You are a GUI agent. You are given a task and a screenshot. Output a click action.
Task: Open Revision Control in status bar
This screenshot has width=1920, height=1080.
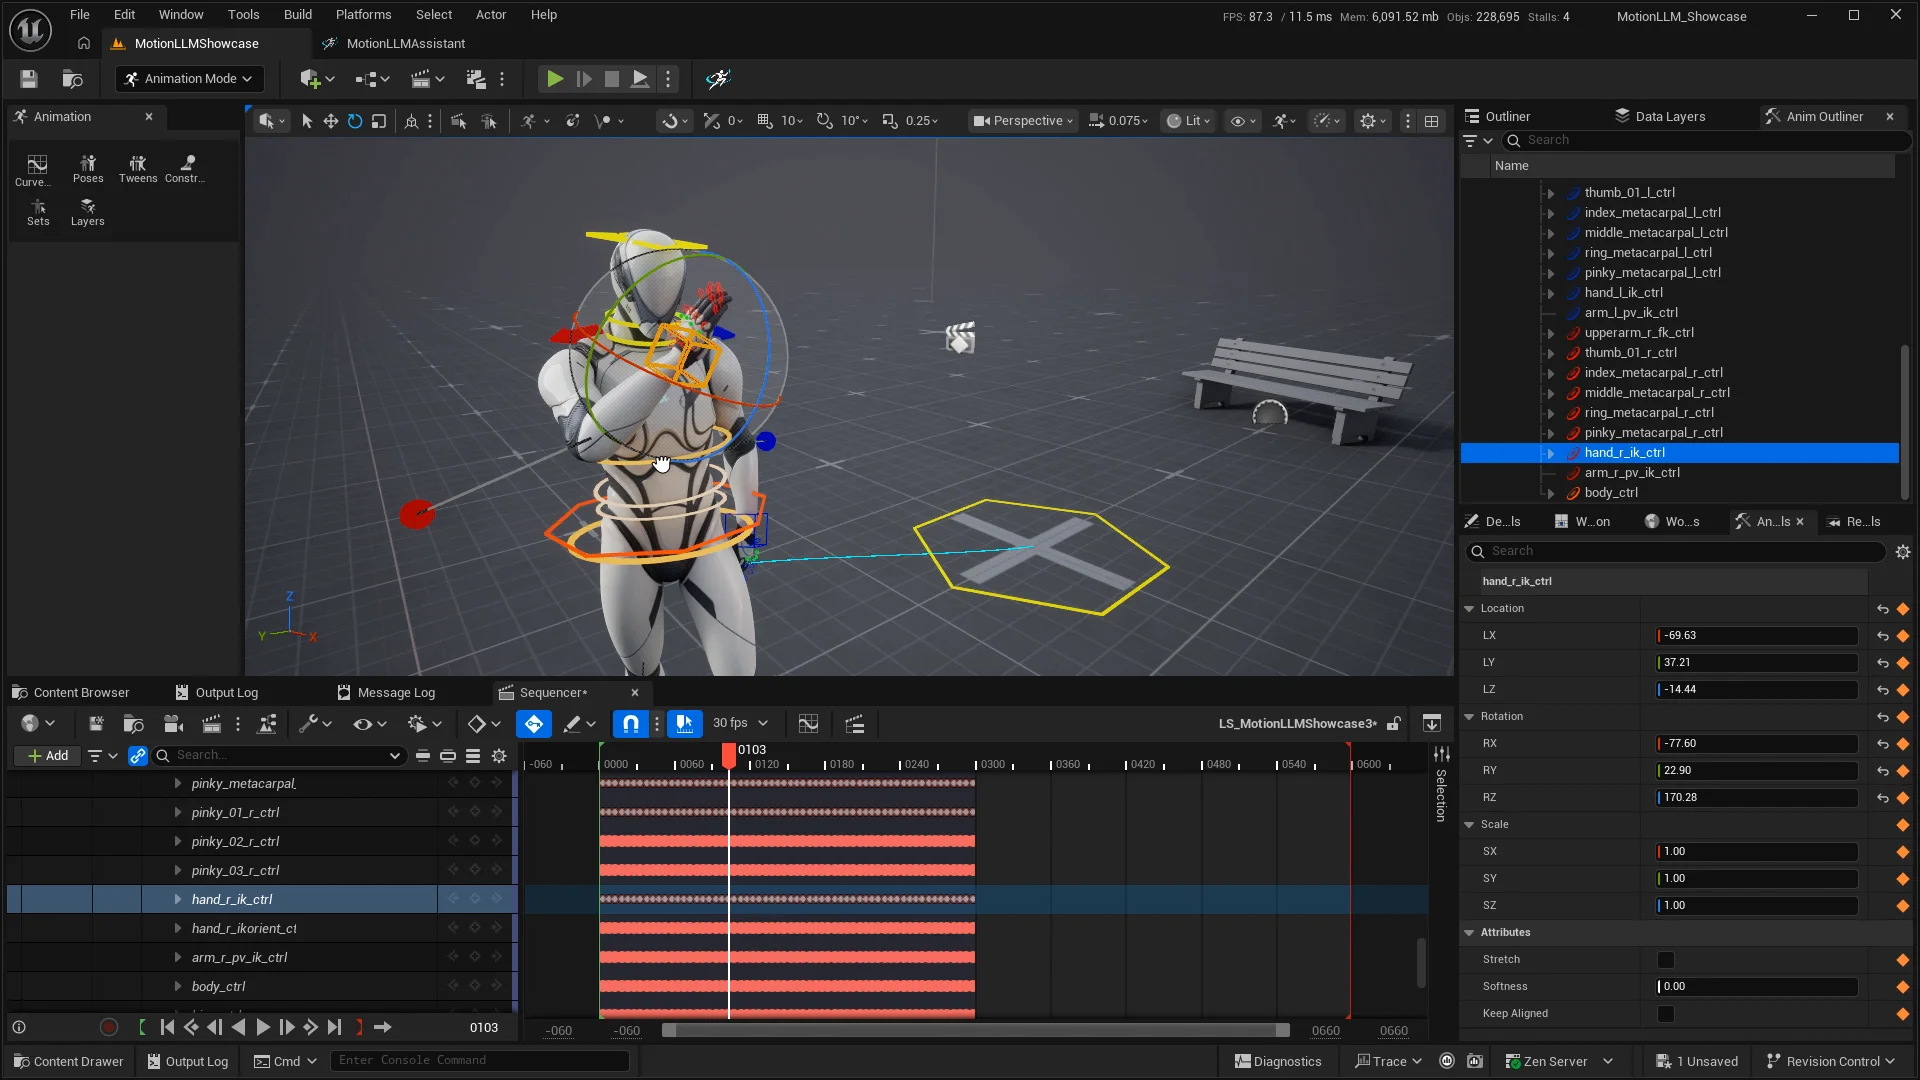click(x=1831, y=1061)
